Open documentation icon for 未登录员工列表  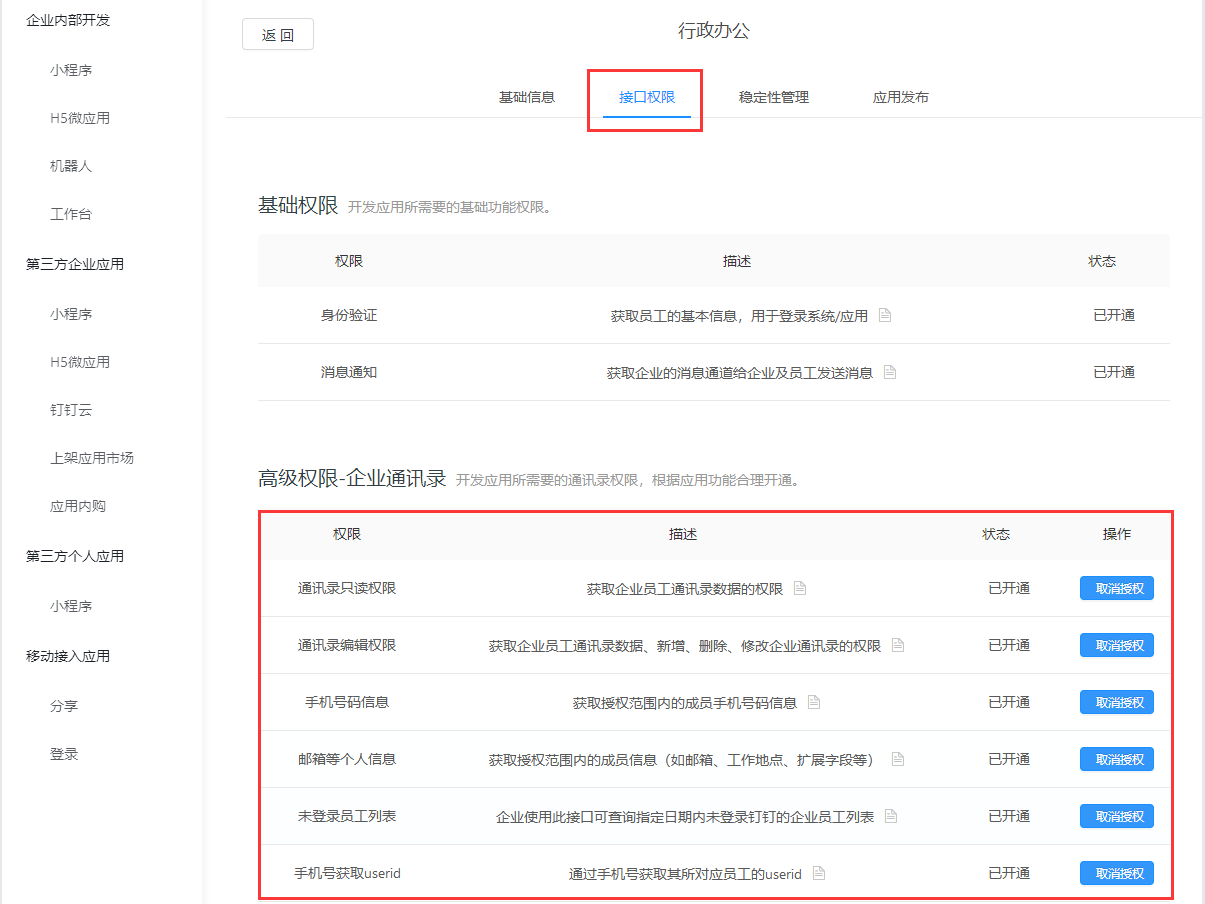(x=891, y=816)
